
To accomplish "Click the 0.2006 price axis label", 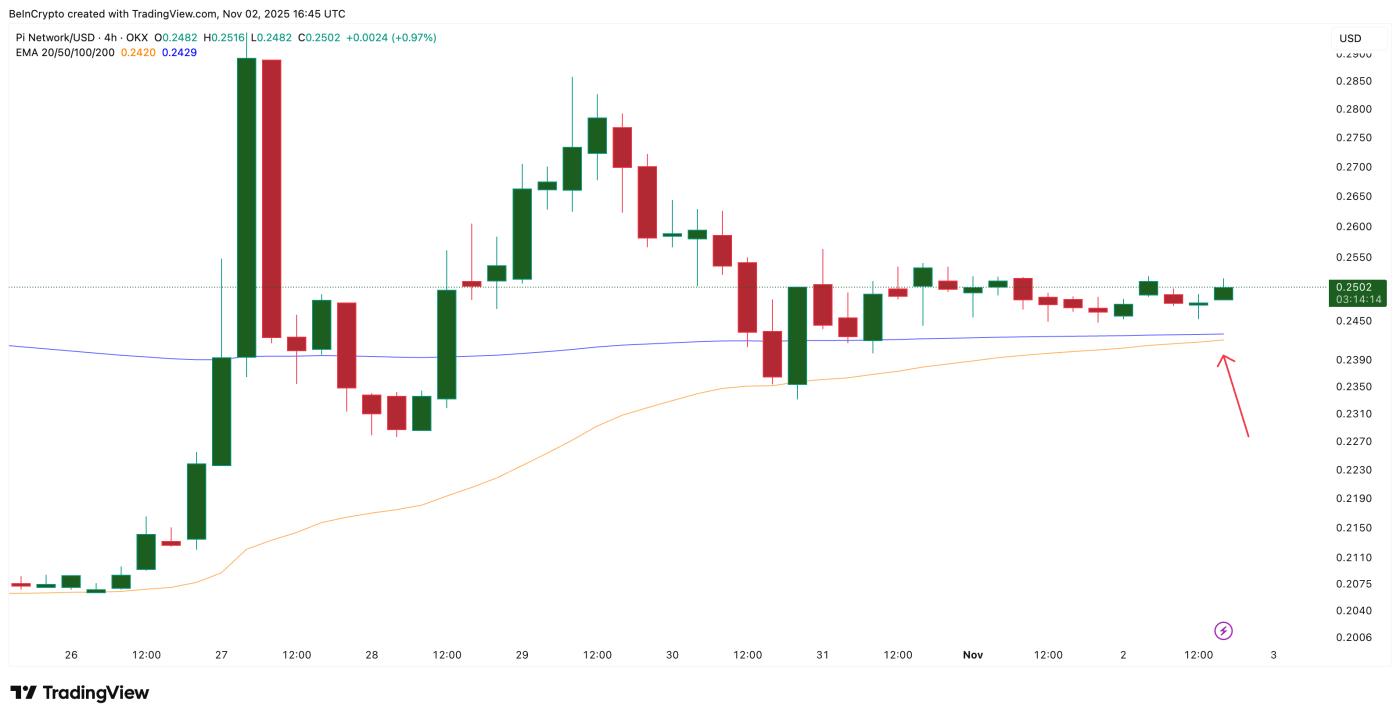I will pos(1353,638).
